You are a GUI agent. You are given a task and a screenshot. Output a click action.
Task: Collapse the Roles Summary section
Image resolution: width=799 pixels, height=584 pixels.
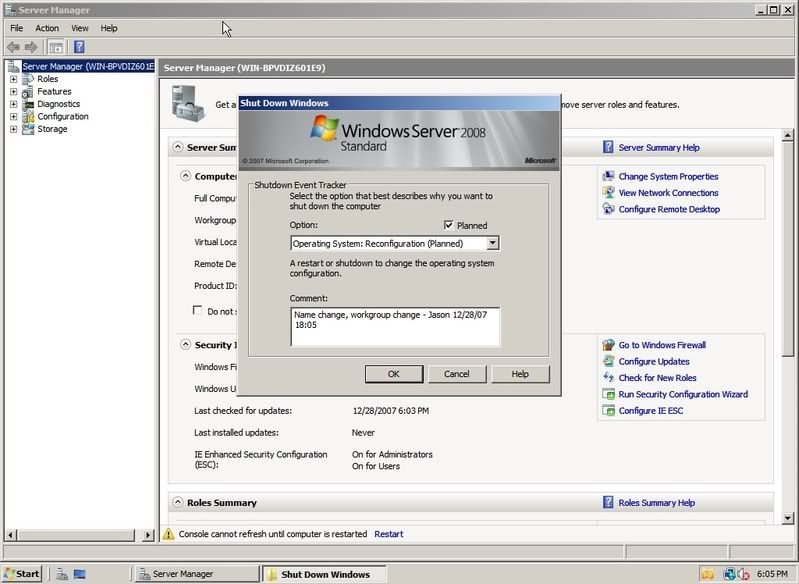(177, 502)
